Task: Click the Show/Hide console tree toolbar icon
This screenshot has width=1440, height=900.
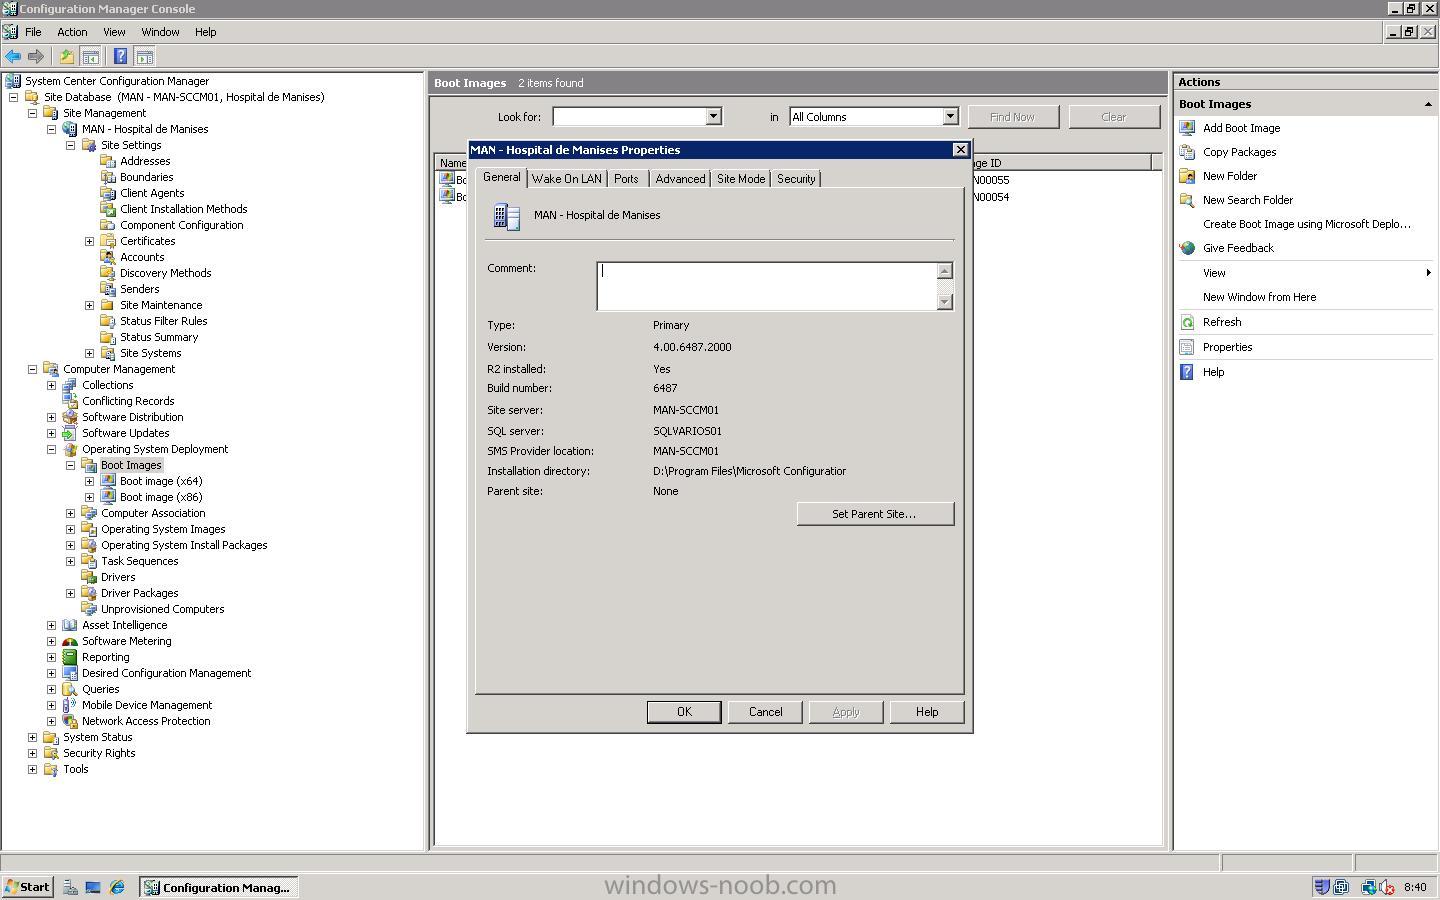Action: pos(90,56)
